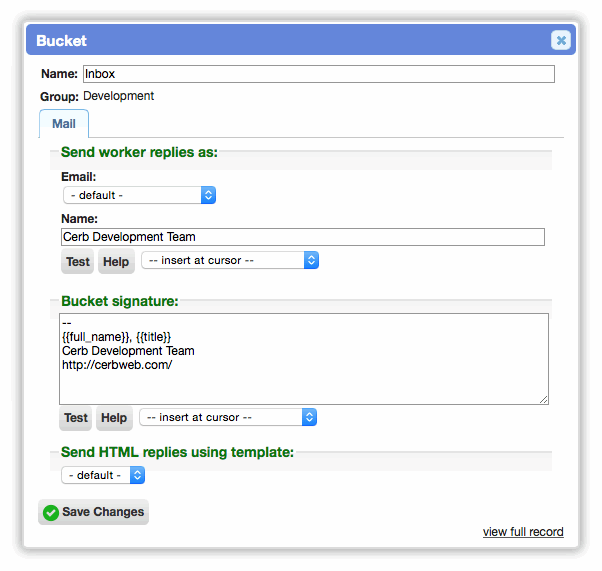Click the green checkmark icon on Save Changes

(x=51, y=513)
